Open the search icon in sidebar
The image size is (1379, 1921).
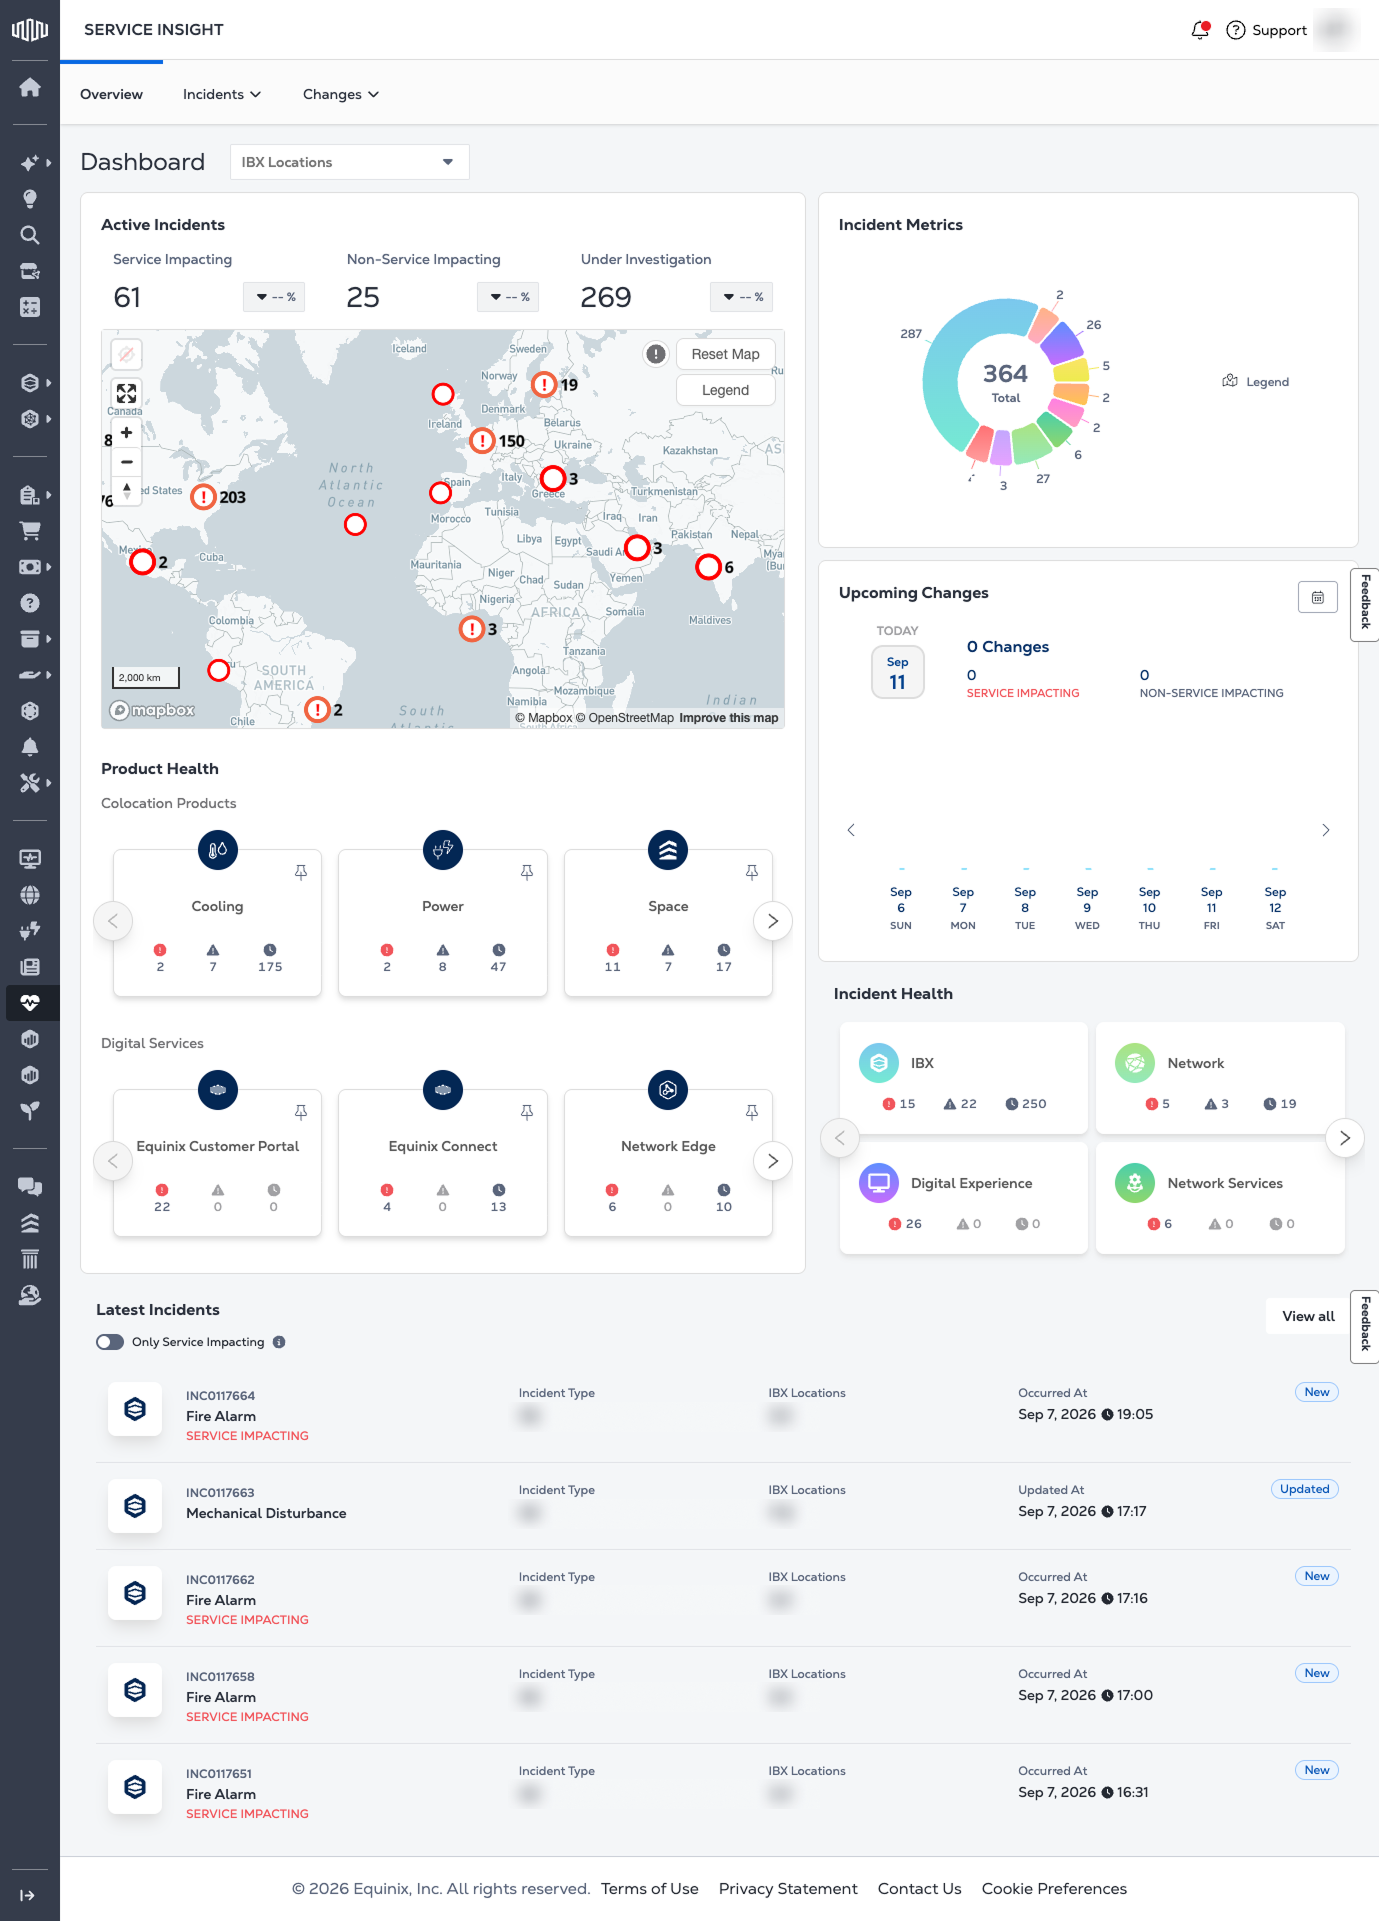[x=30, y=235]
